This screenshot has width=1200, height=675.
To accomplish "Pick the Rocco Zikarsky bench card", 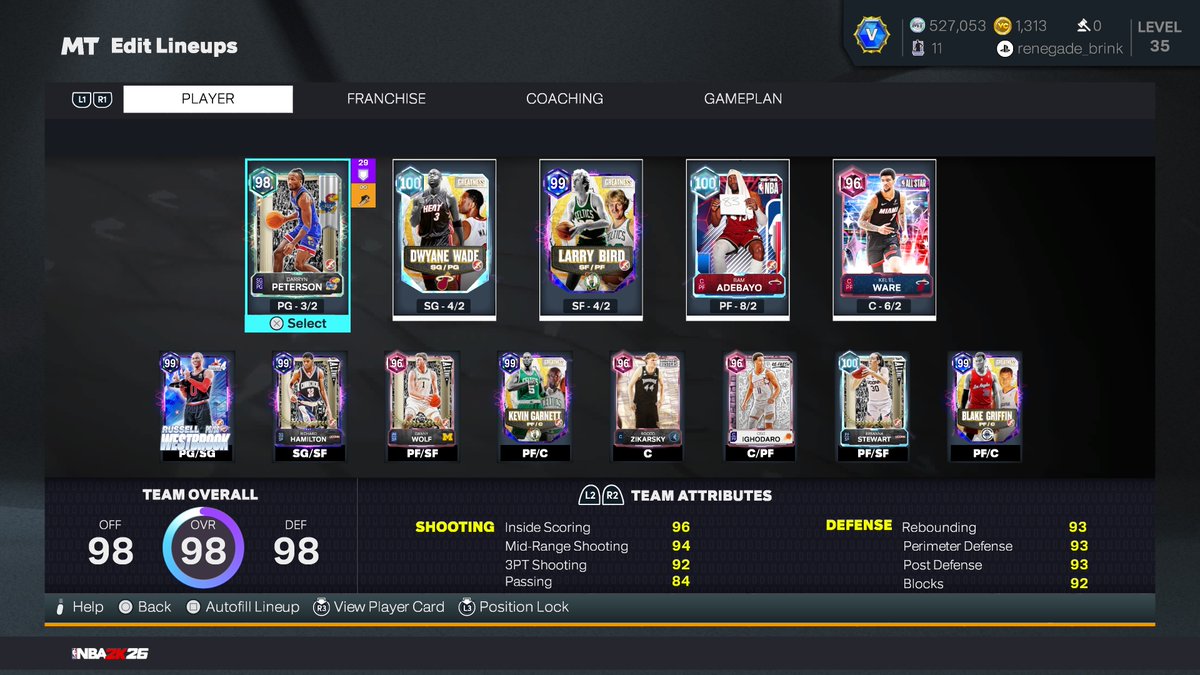I will [648, 406].
